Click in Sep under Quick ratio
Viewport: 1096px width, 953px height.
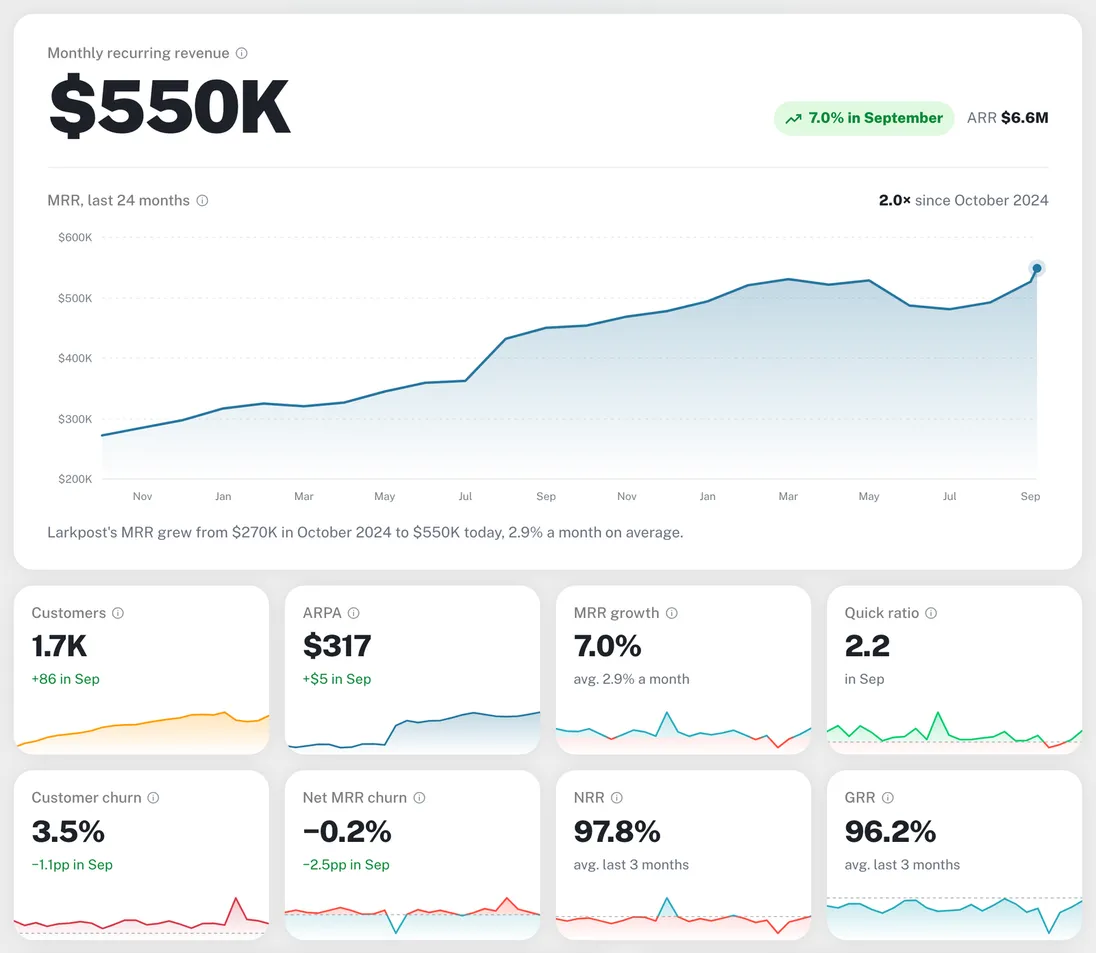(x=864, y=679)
